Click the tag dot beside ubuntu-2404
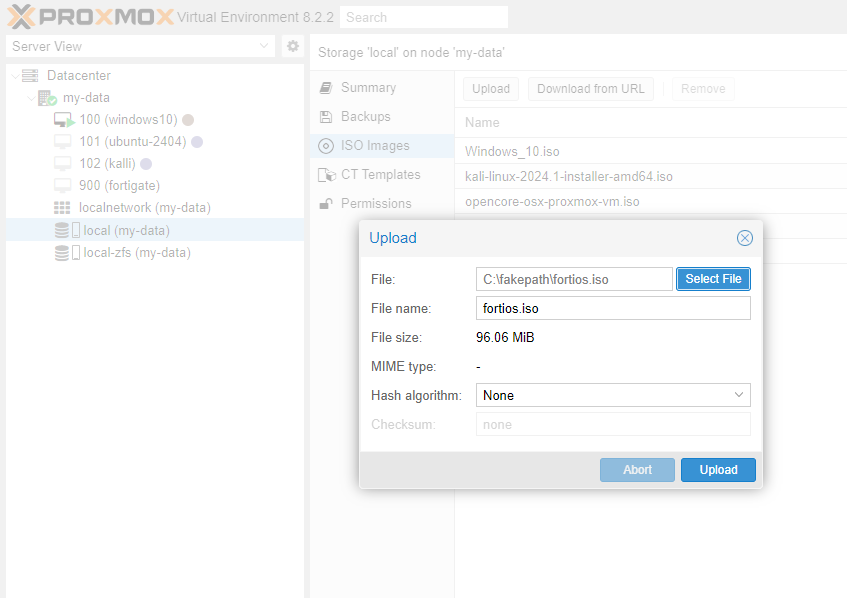This screenshot has width=847, height=598. tap(197, 142)
